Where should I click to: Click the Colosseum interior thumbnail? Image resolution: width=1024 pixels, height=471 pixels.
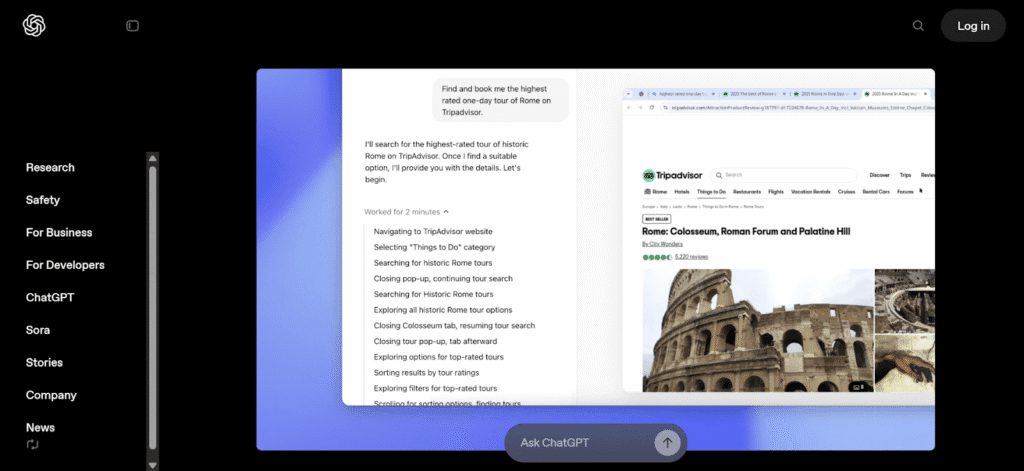(904, 301)
